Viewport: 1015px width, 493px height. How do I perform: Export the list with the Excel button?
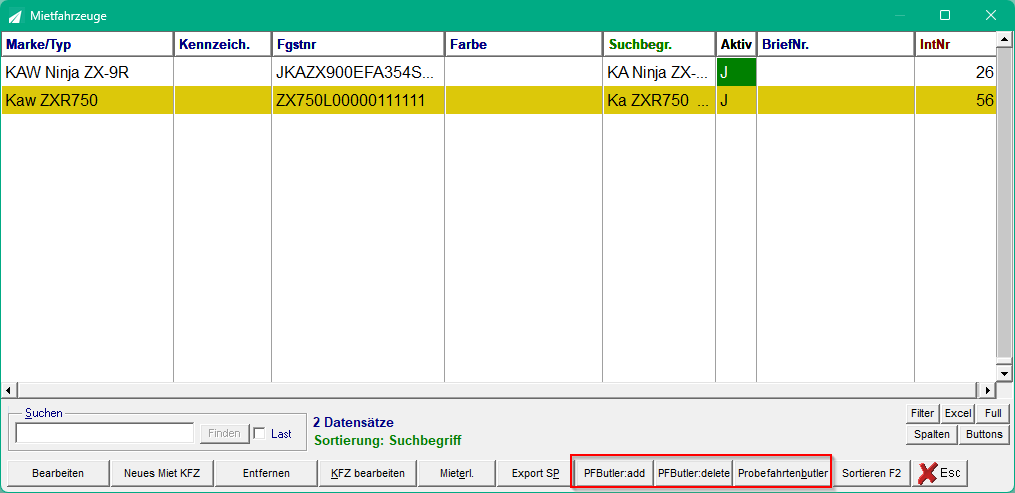(x=958, y=413)
